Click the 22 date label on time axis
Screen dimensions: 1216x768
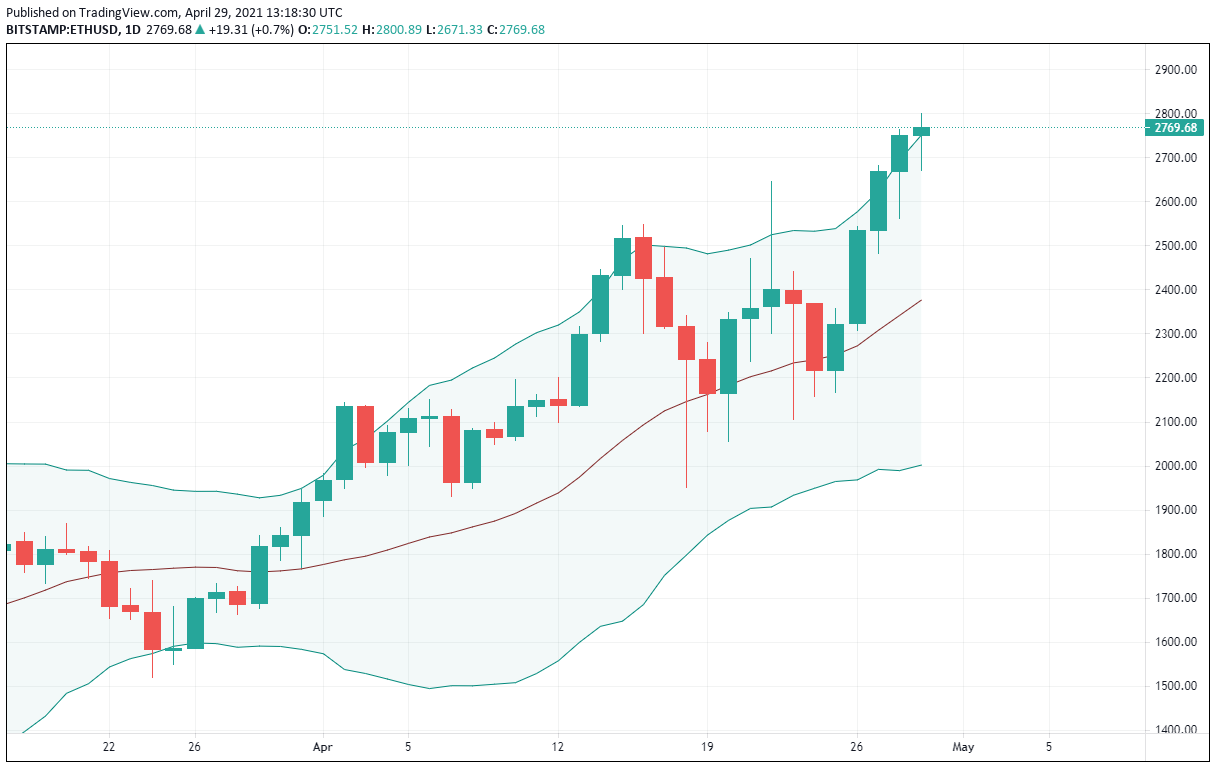pos(109,747)
